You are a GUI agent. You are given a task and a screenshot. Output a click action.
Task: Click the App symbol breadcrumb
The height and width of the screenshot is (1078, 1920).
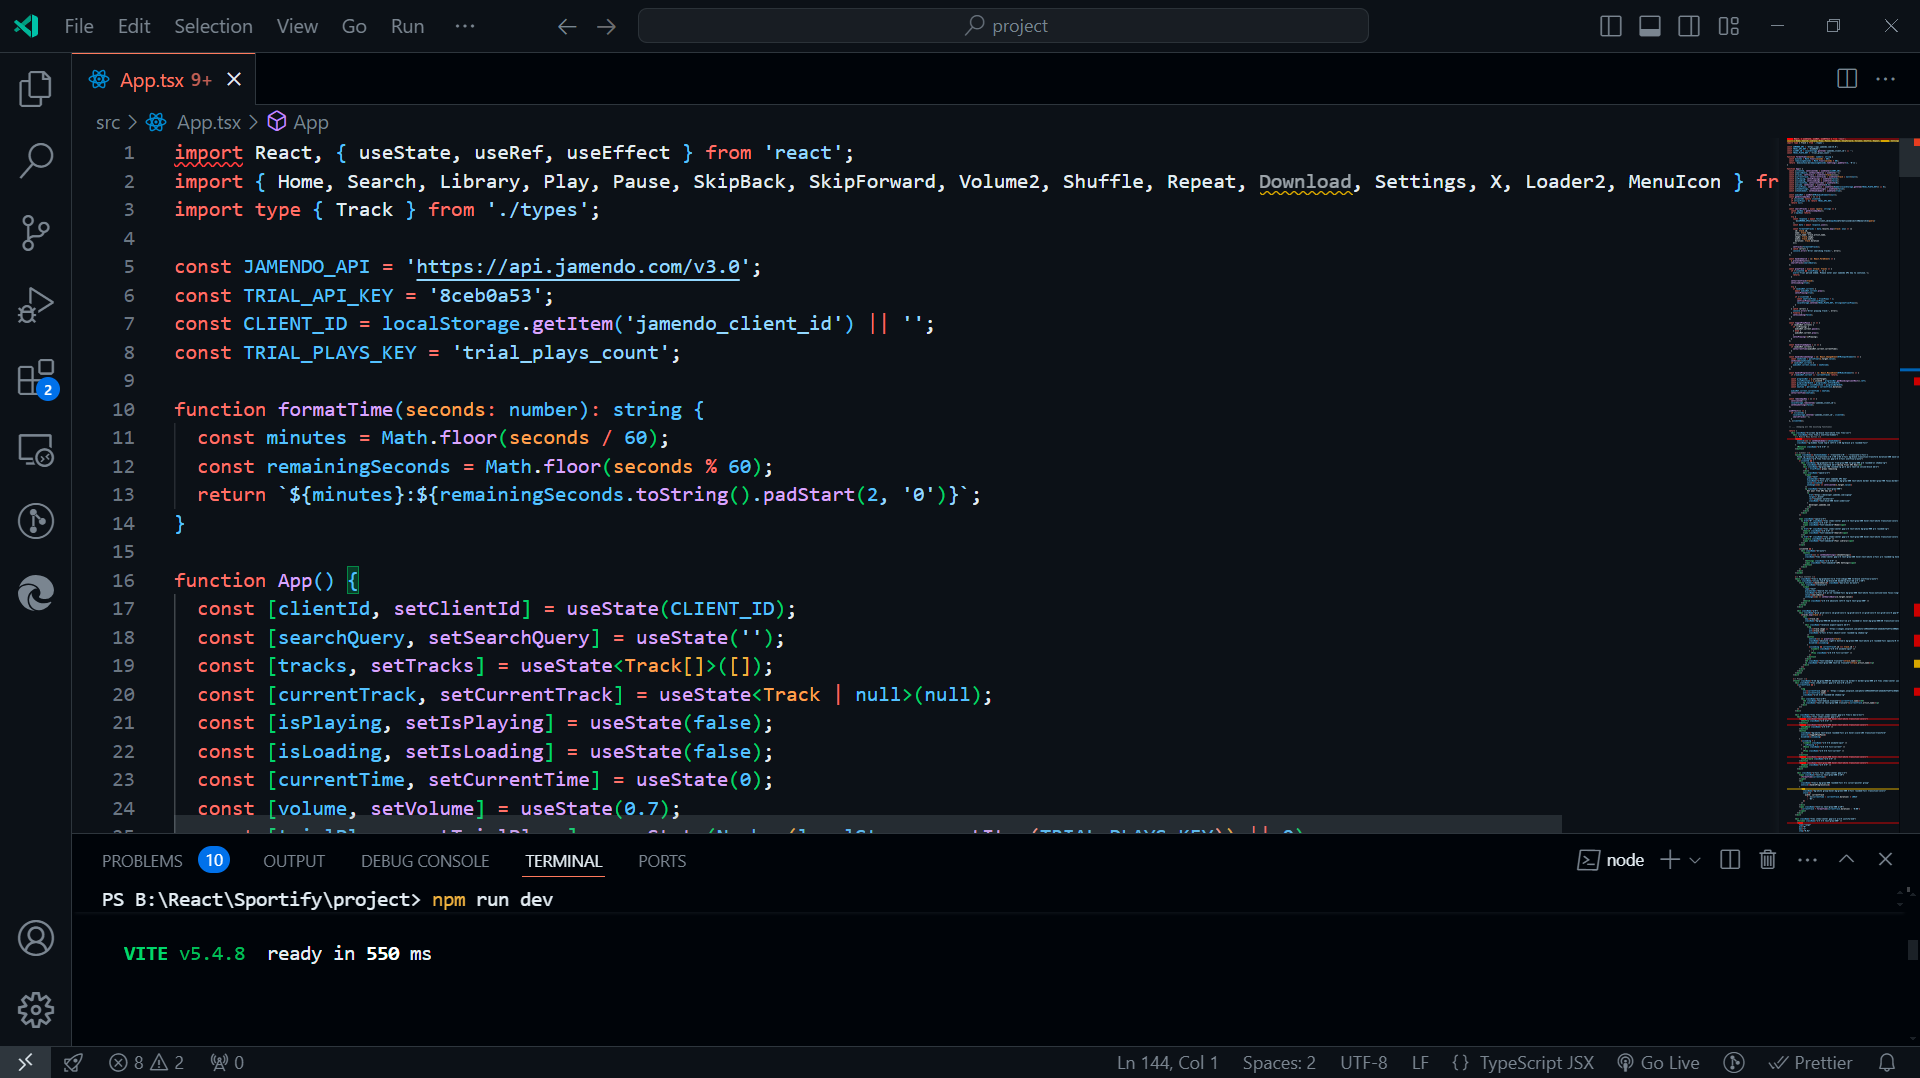click(298, 122)
